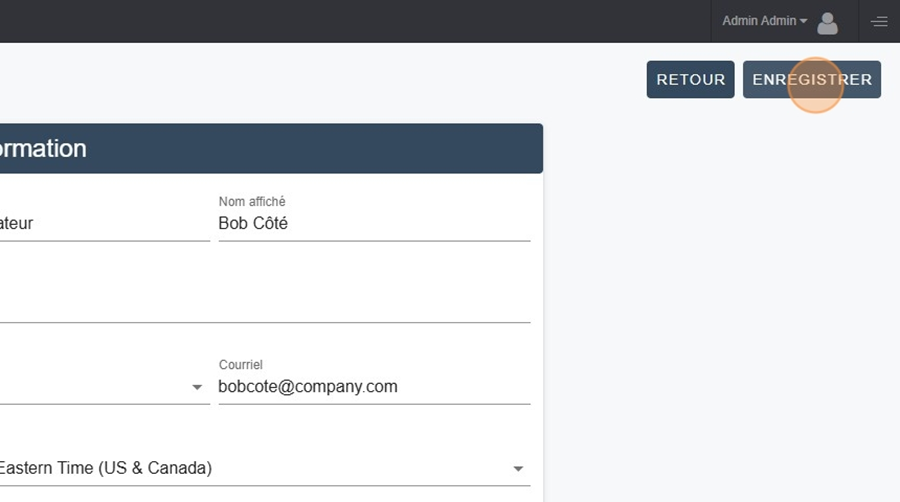This screenshot has height=502, width=900.
Task: Expand the dropdown arrow left of Courriel
Action: pos(197,387)
